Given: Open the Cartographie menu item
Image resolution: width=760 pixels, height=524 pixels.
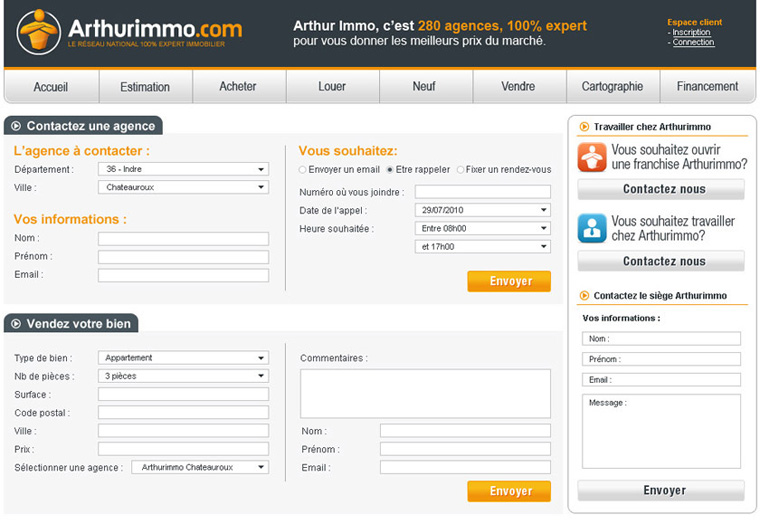Looking at the screenshot, I should [613, 87].
